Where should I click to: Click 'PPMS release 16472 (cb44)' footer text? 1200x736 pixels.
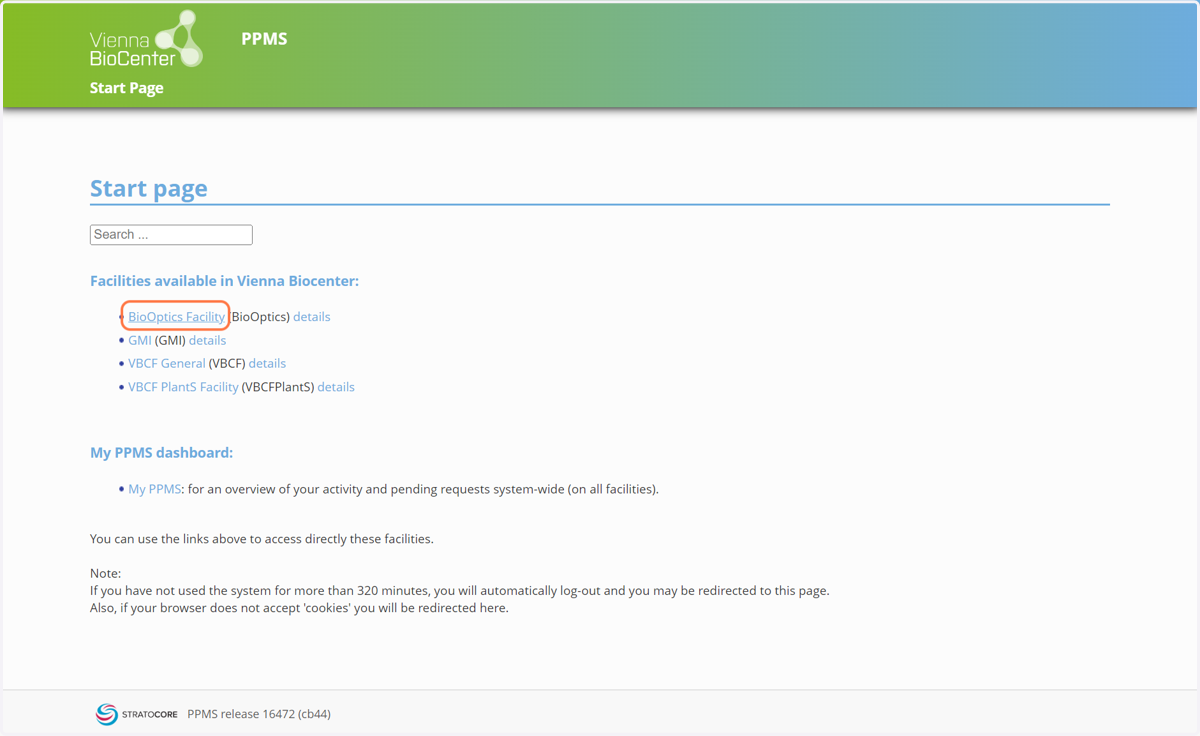point(259,714)
